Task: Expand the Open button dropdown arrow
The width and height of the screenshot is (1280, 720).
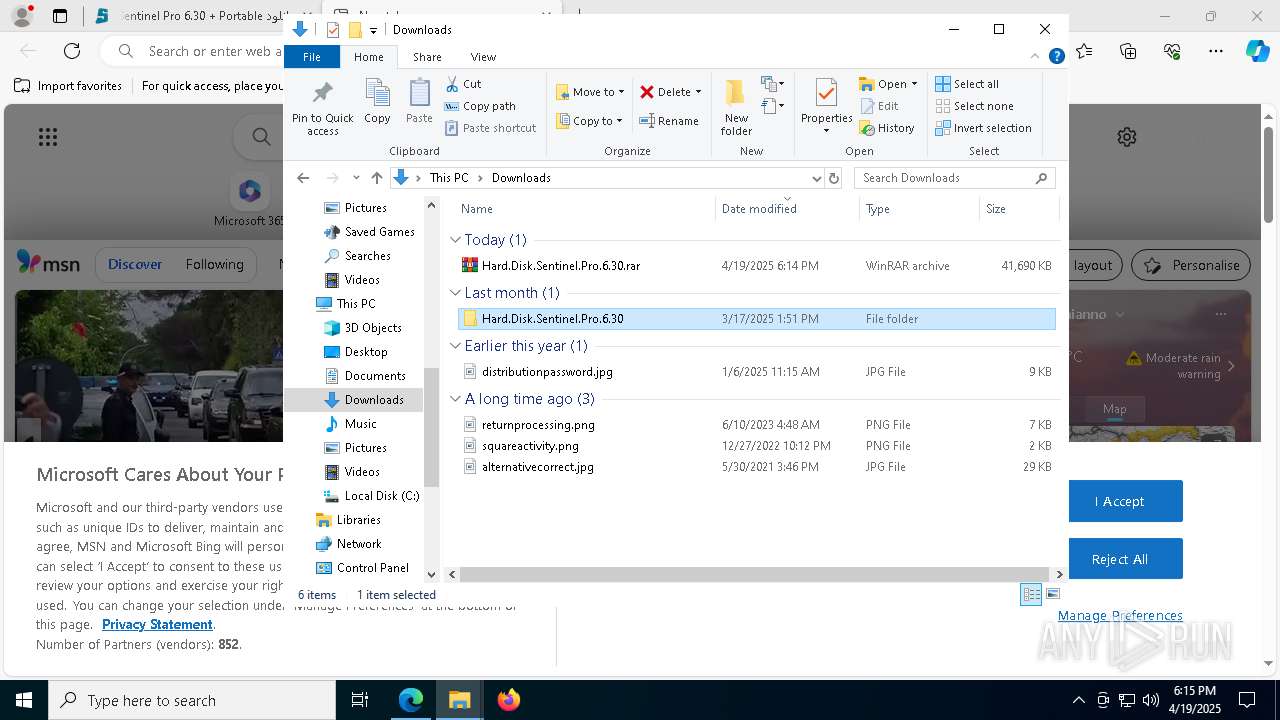Action: [x=914, y=84]
